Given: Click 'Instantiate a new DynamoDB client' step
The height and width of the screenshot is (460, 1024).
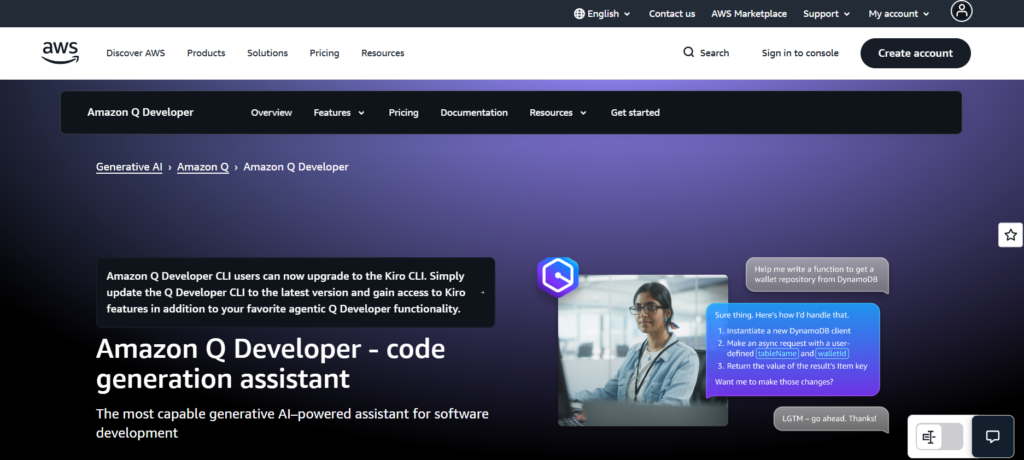Looking at the screenshot, I should coord(788,331).
